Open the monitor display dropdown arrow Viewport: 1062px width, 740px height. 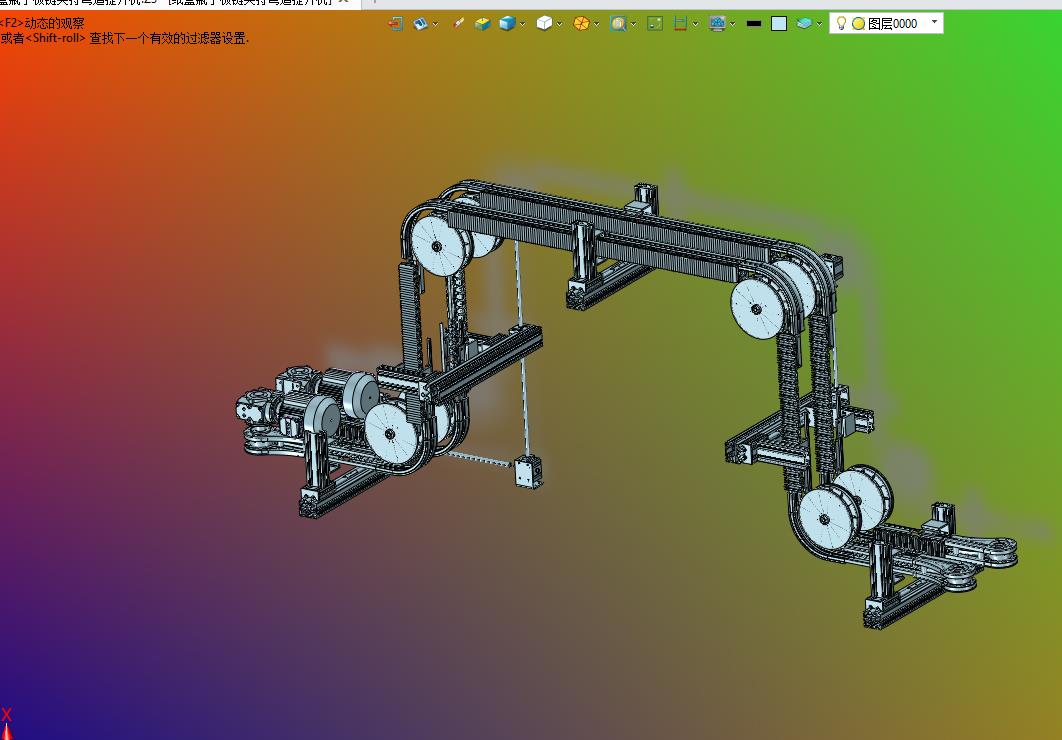coord(732,24)
